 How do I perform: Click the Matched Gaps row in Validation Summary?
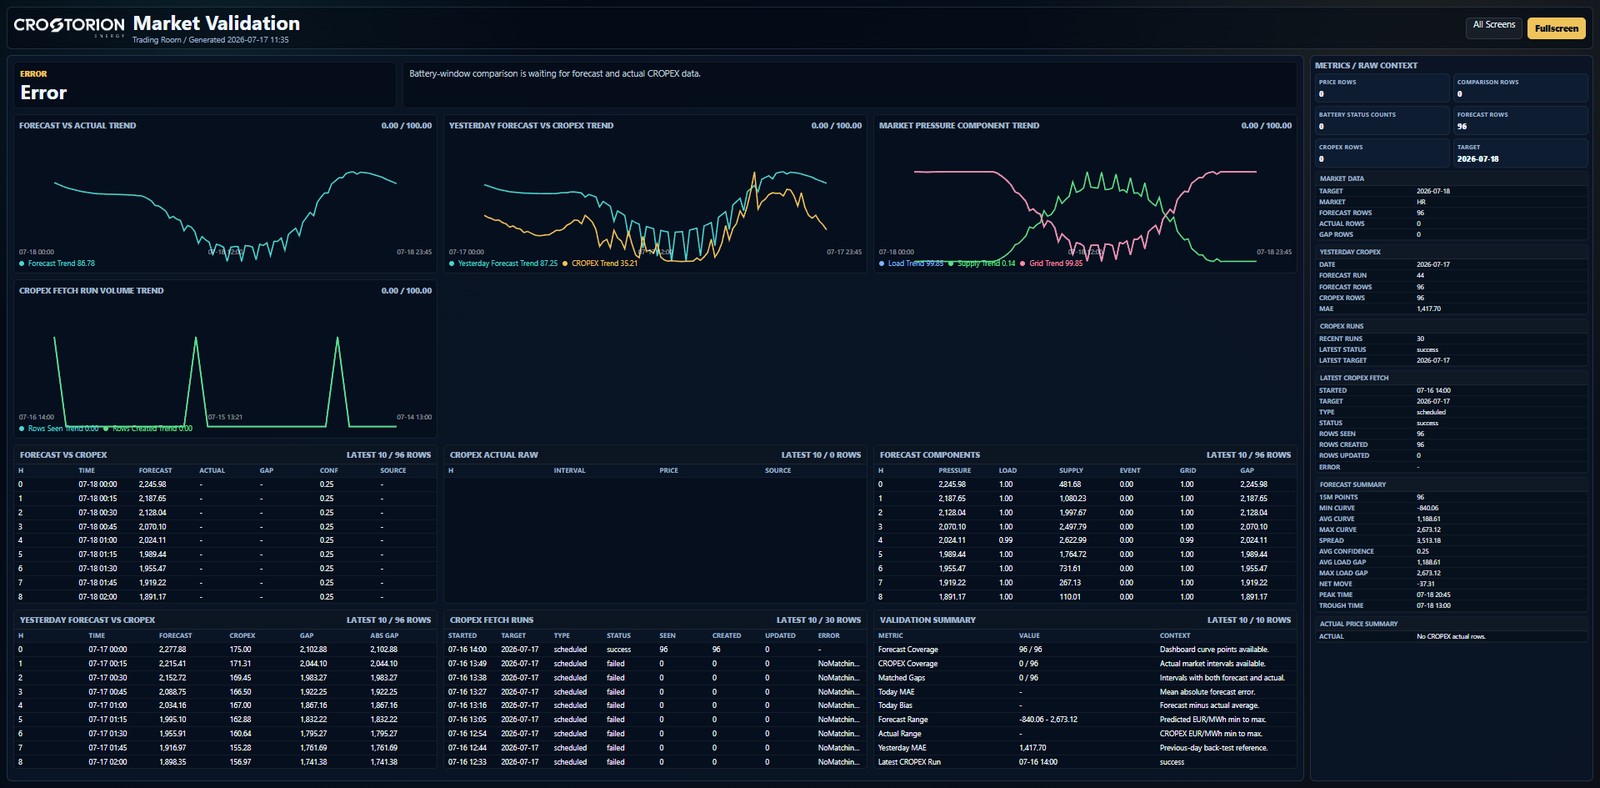tap(1085, 678)
